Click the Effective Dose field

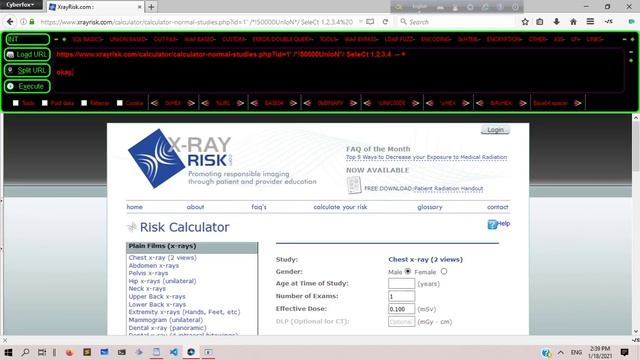click(x=401, y=309)
